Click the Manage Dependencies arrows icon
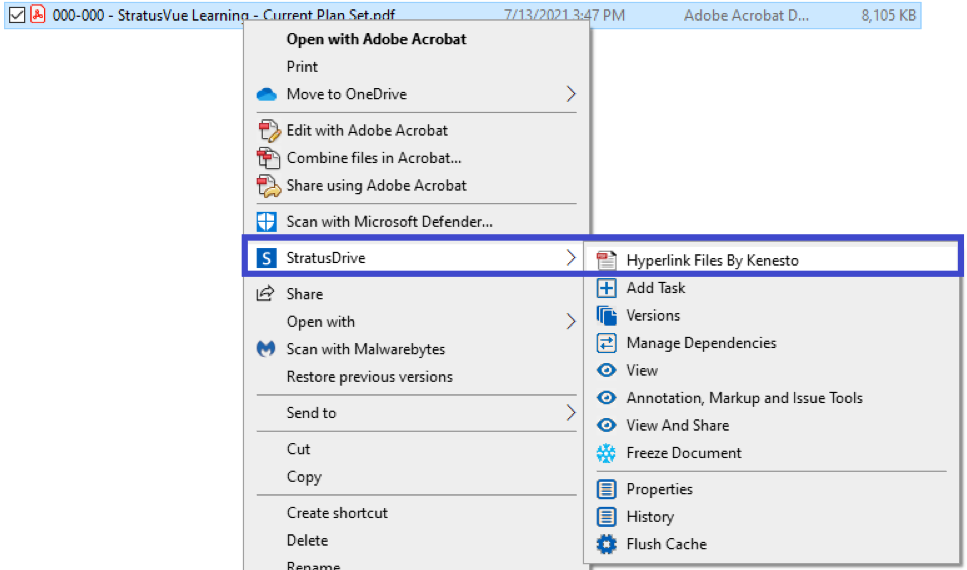This screenshot has height=570, width=967. [x=606, y=343]
